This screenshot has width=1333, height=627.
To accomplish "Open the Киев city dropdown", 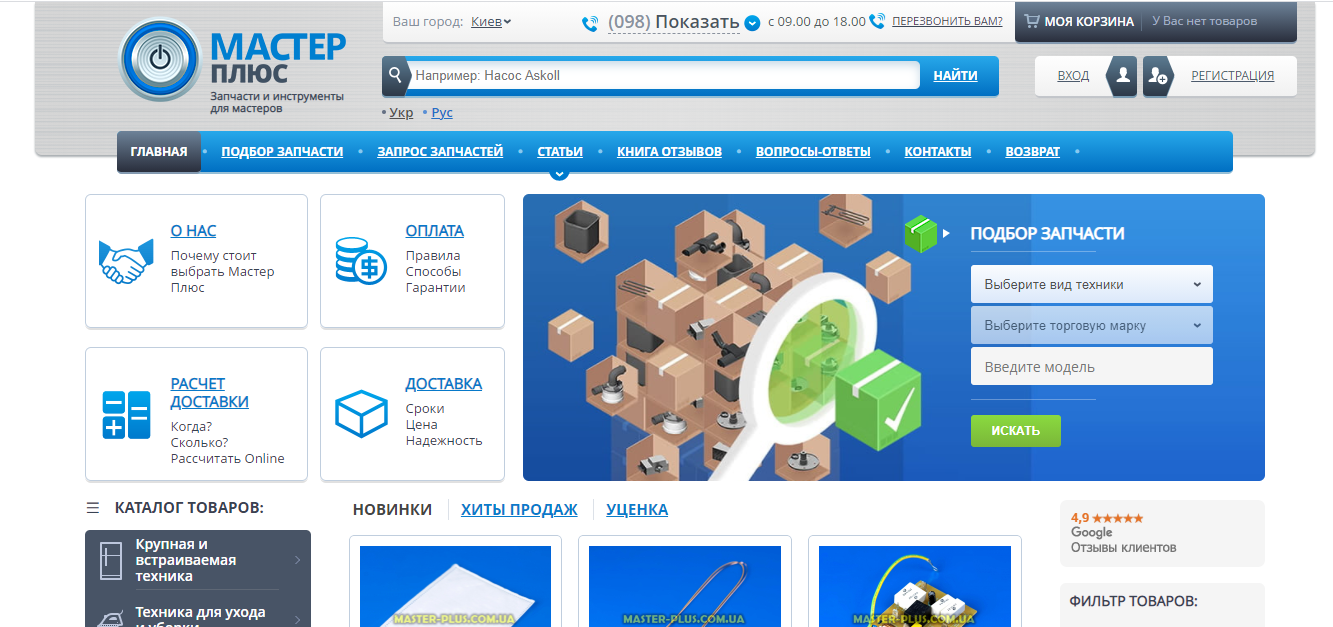I will (491, 22).
